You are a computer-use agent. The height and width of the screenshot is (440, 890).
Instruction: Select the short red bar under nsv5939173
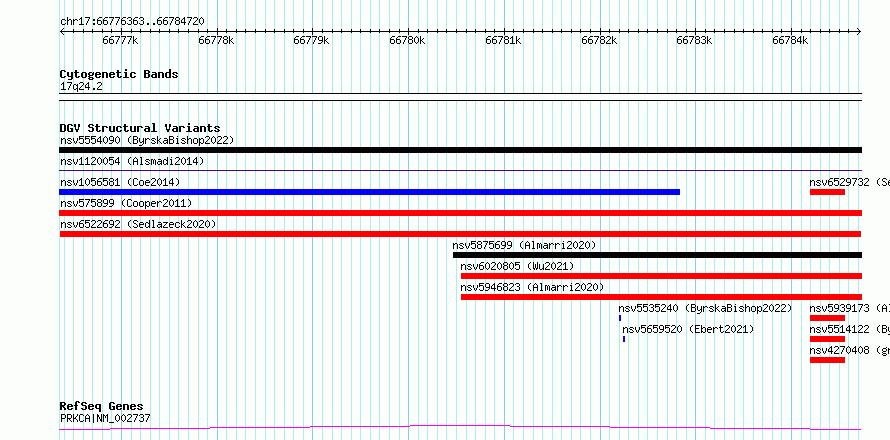click(x=827, y=318)
